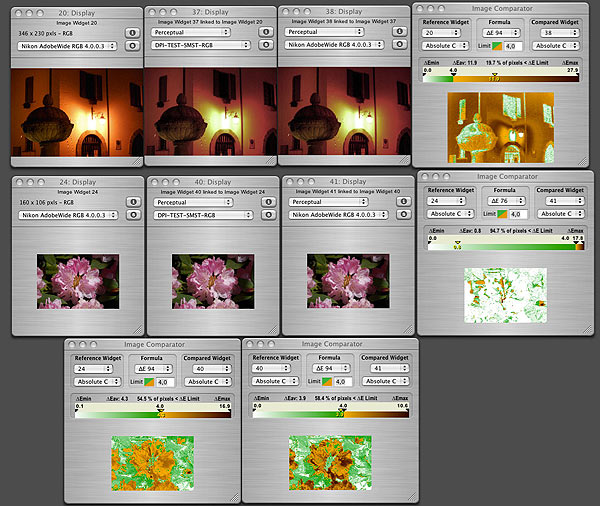Open Compared Widget 38 dropdown
This screenshot has width=600, height=506.
tap(560, 33)
